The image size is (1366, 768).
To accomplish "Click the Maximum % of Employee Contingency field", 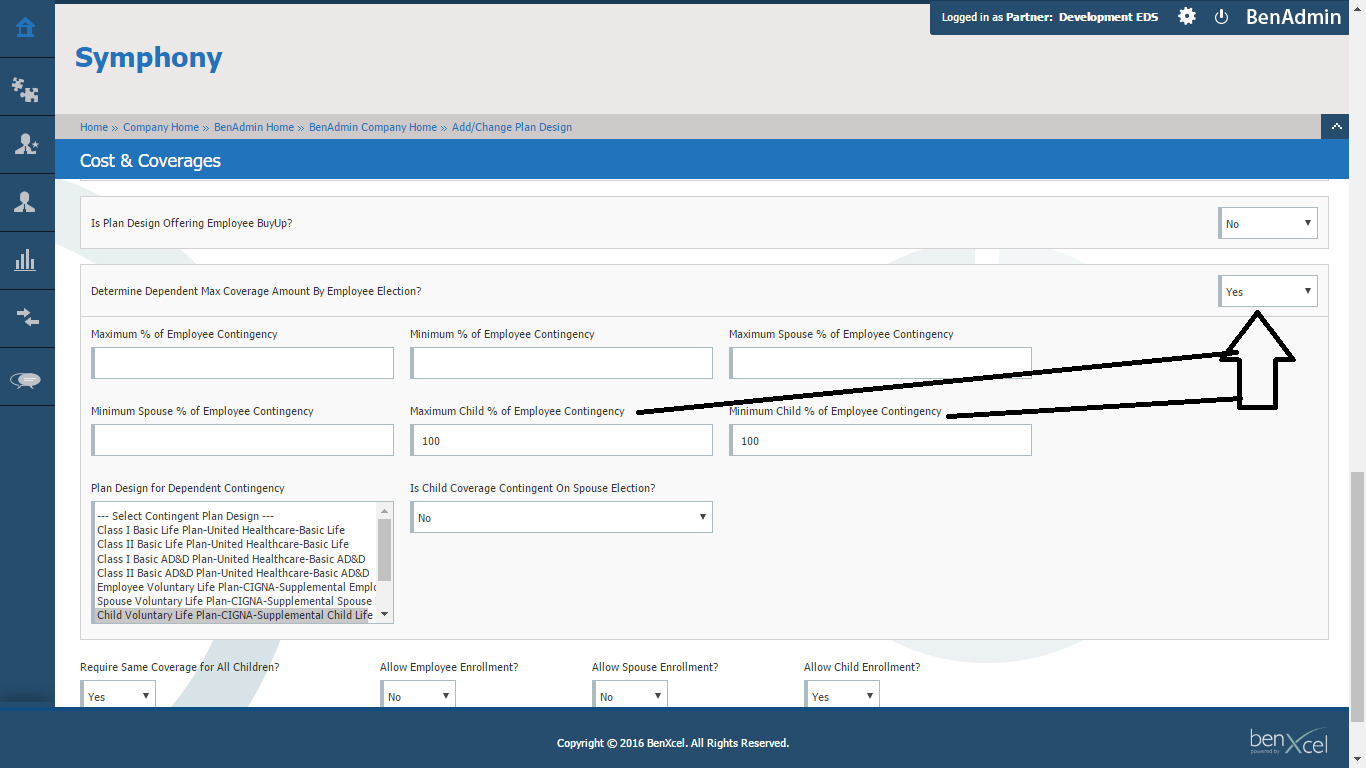I will tap(243, 363).
